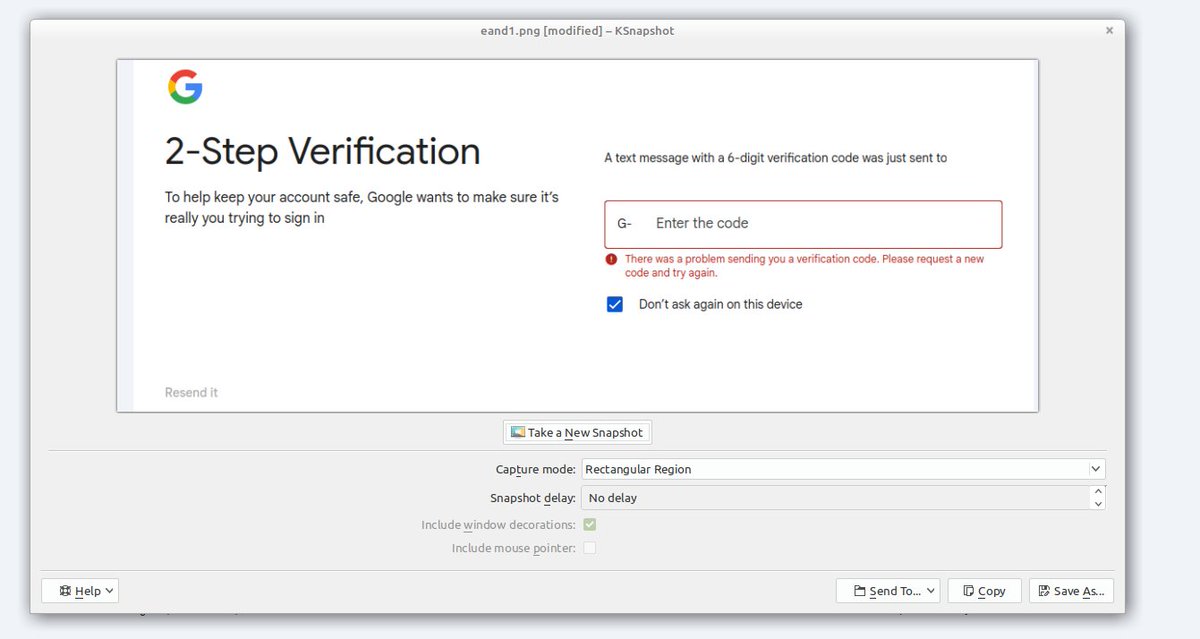This screenshot has width=1200, height=639.
Task: Click the error message about verification code
Action: (804, 266)
